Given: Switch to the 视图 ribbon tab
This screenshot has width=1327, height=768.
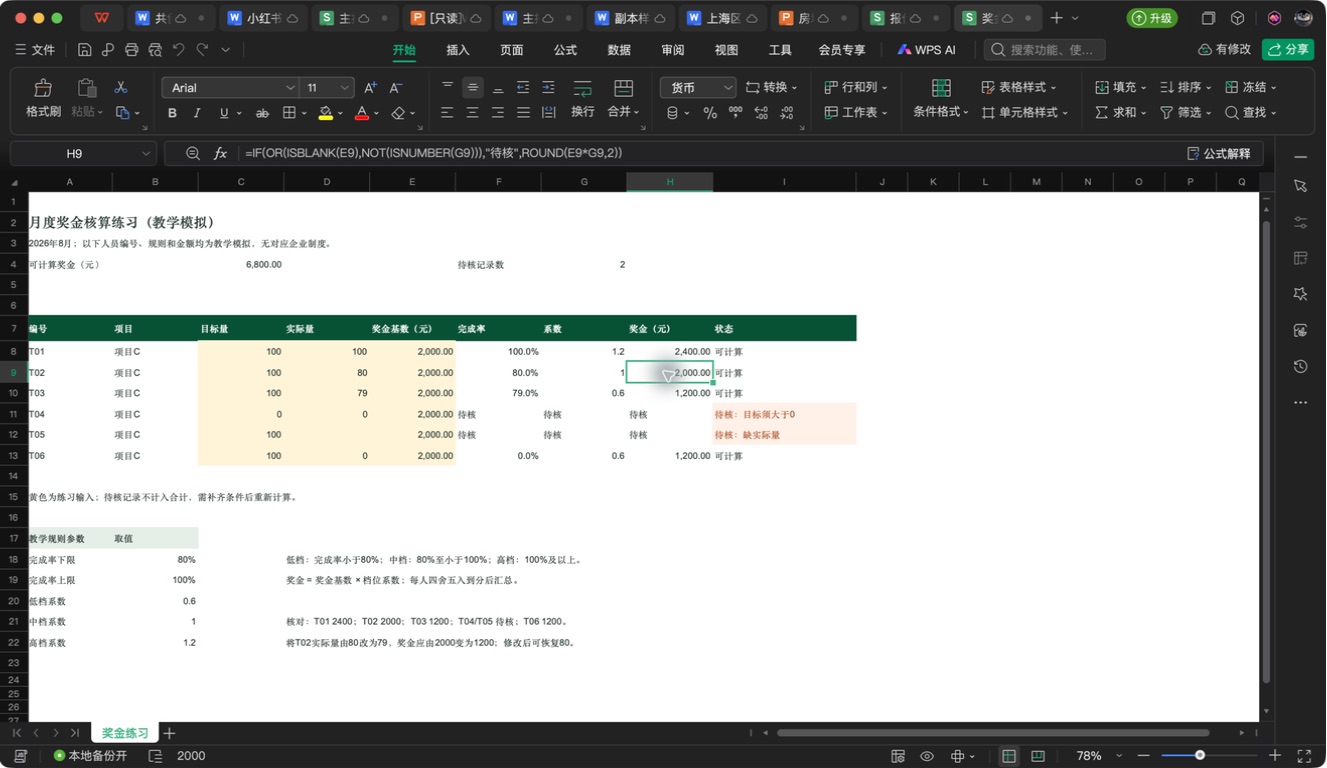Looking at the screenshot, I should [x=726, y=50].
